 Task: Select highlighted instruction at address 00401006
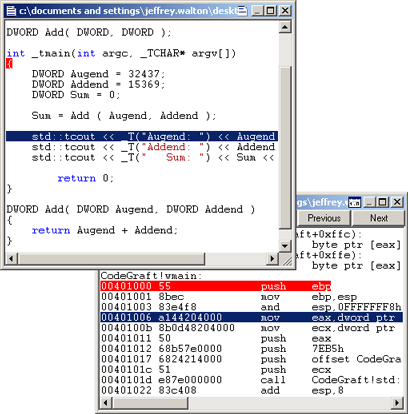pyautogui.click(x=251, y=317)
